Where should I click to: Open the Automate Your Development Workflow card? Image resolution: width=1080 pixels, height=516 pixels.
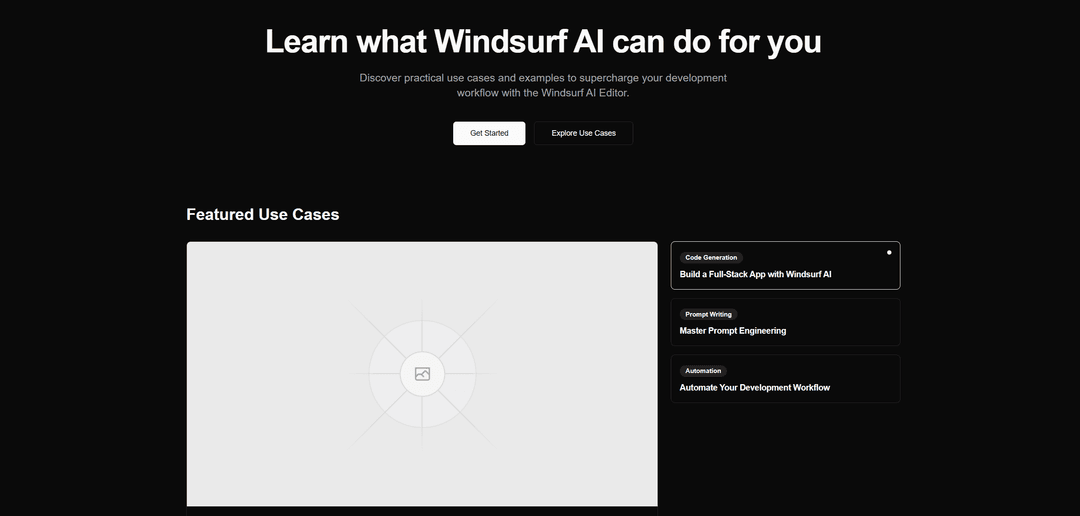click(785, 378)
